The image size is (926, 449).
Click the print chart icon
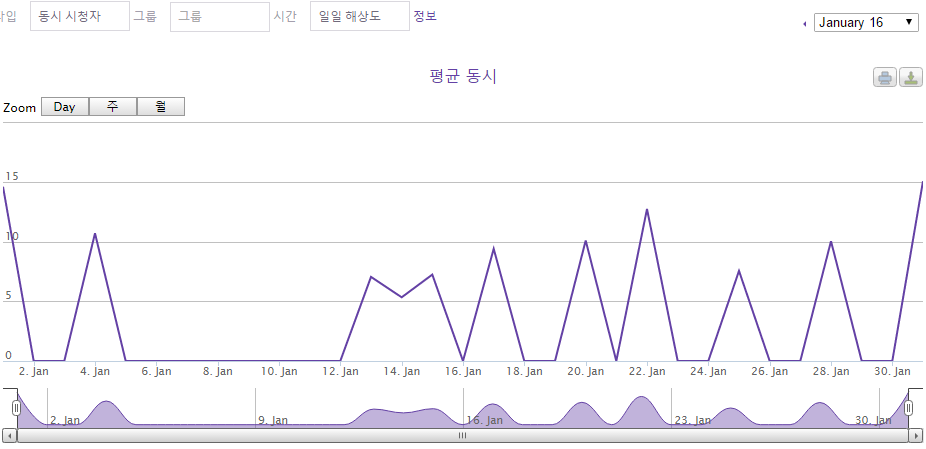(884, 78)
